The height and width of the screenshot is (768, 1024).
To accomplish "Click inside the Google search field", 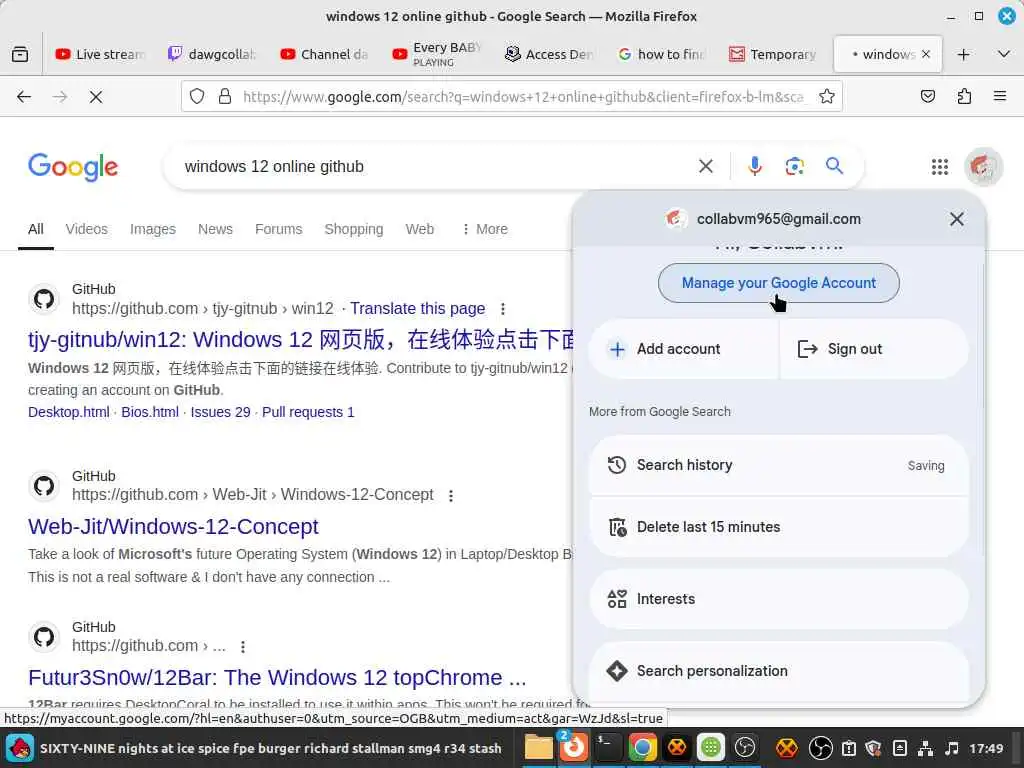I will pyautogui.click(x=431, y=167).
